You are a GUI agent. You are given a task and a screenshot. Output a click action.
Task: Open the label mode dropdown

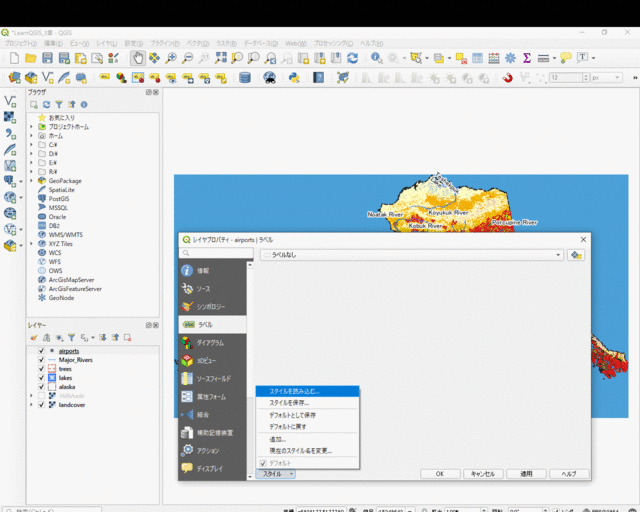pos(412,255)
